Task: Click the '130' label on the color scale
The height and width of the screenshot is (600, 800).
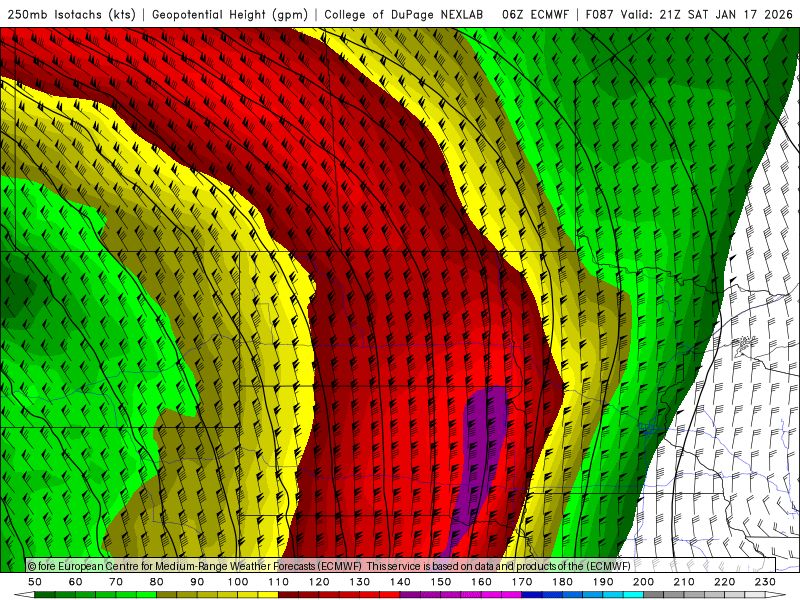Action: (360, 582)
